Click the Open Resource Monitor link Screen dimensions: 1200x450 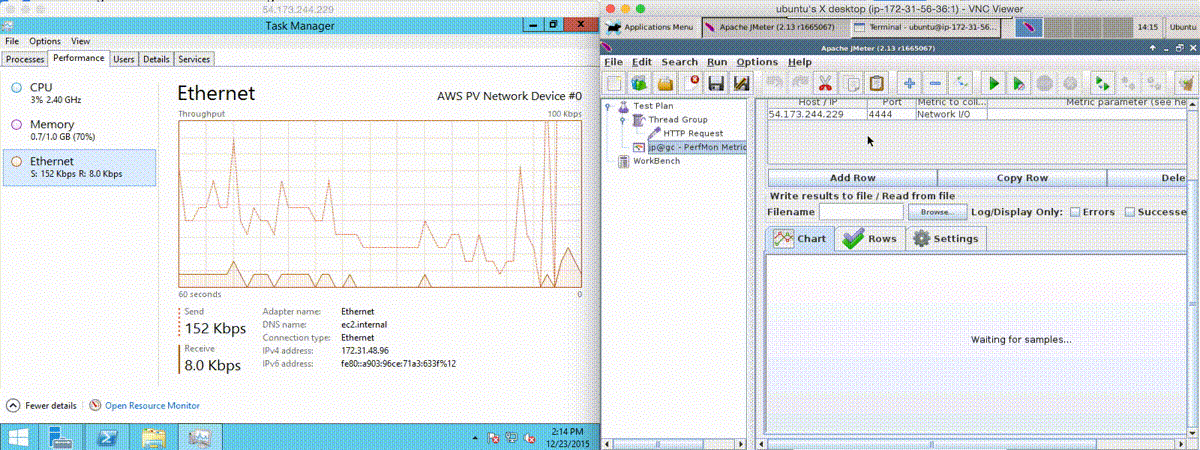click(x=152, y=406)
